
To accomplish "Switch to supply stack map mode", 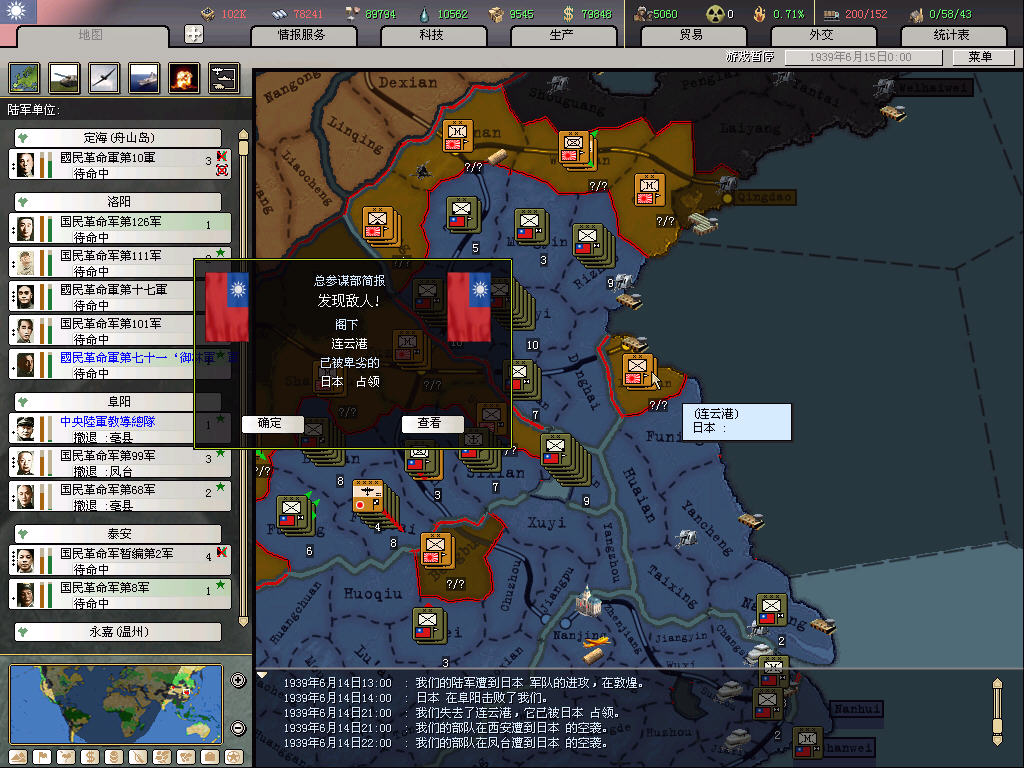I will 114,757.
